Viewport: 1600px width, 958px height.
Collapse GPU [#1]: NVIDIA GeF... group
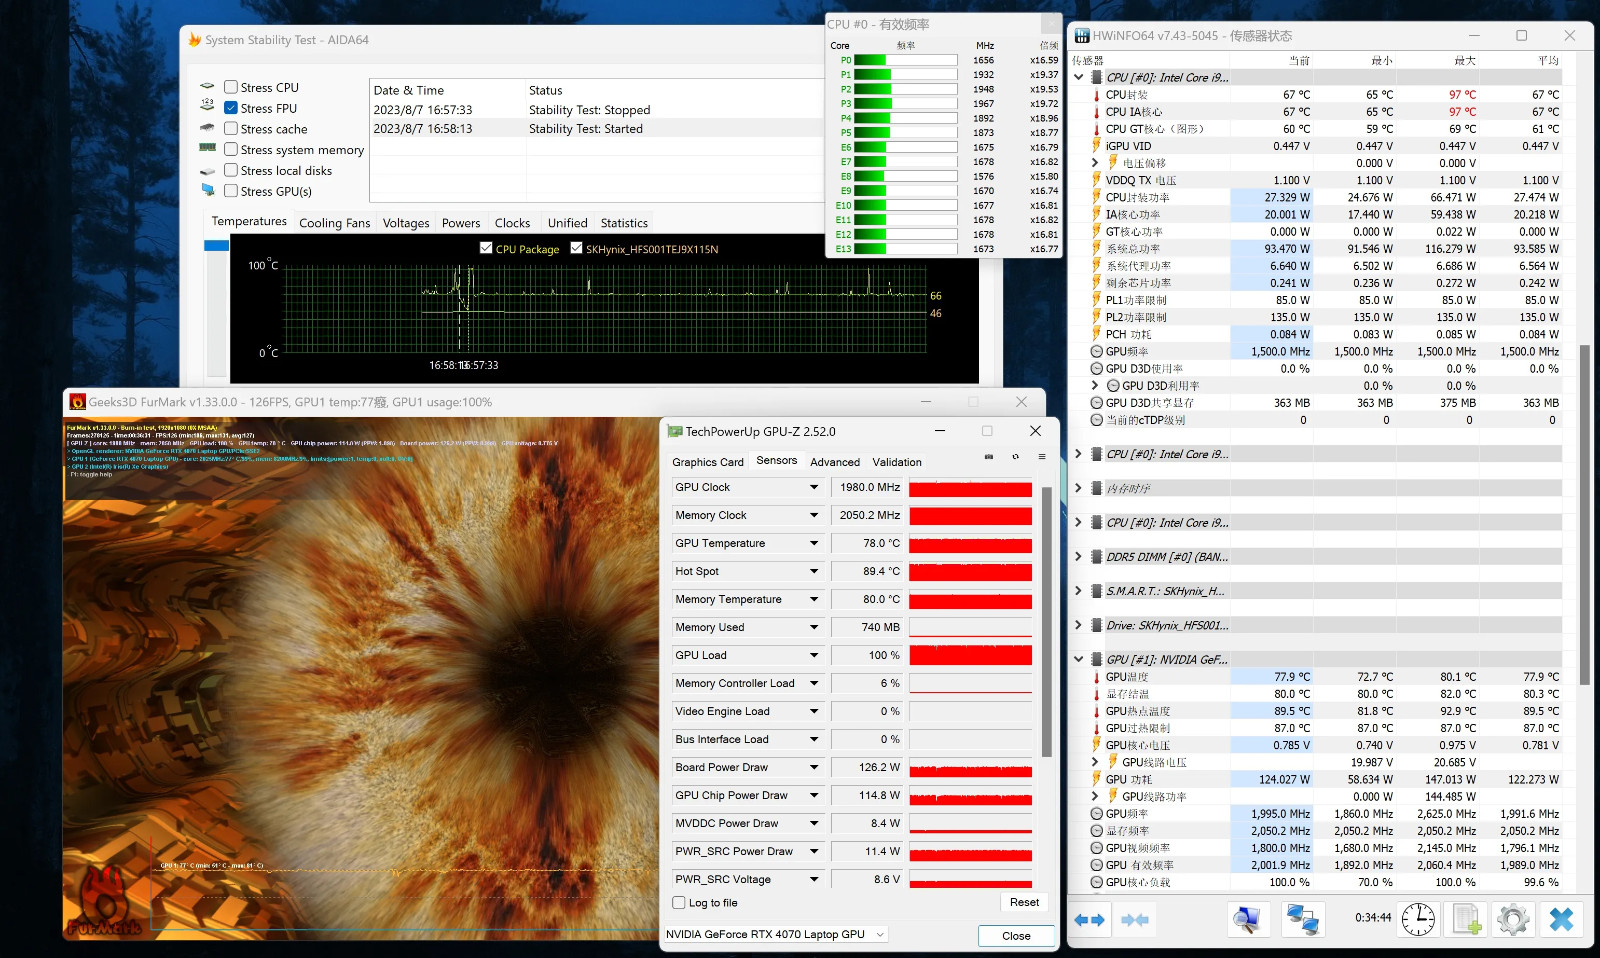tap(1078, 659)
